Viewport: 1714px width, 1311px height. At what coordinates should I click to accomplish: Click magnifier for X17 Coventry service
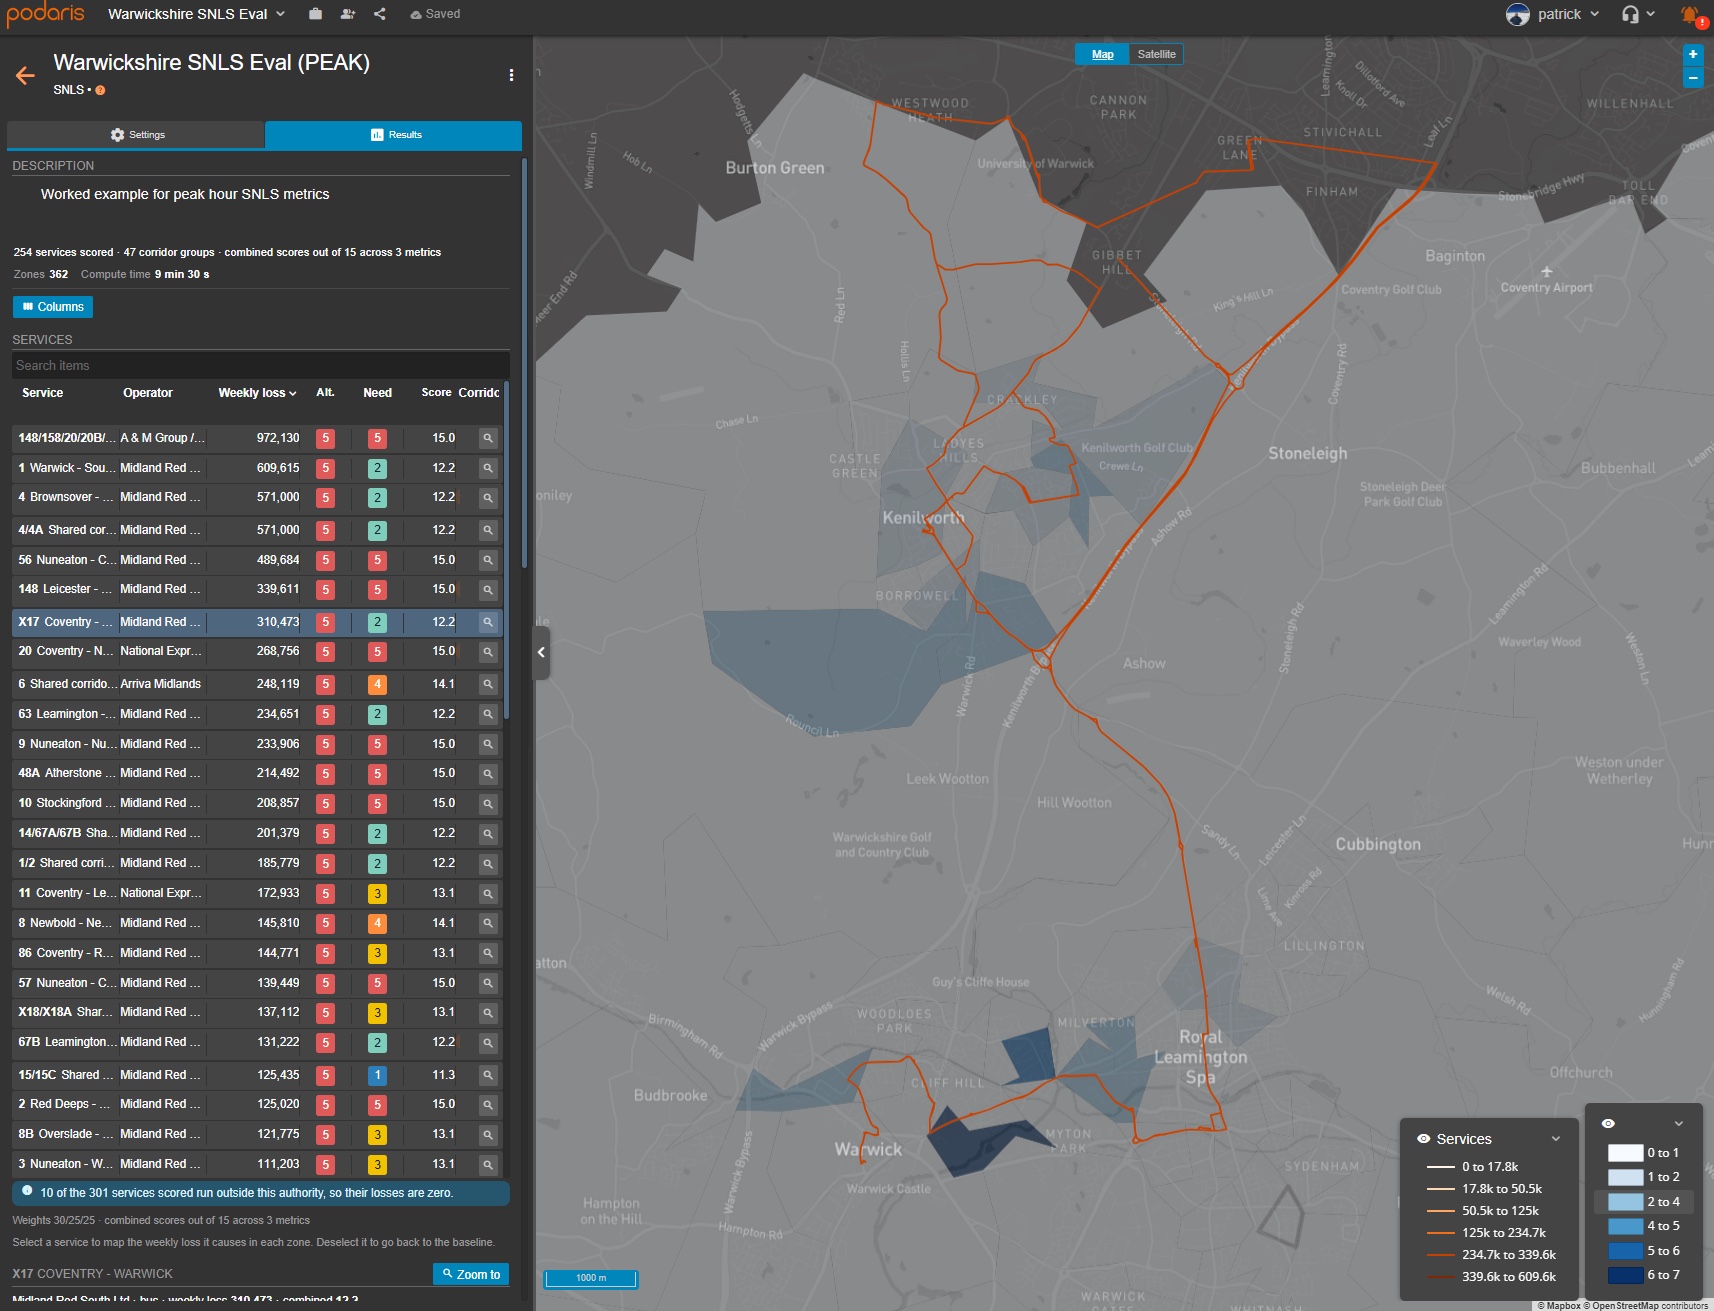488,622
